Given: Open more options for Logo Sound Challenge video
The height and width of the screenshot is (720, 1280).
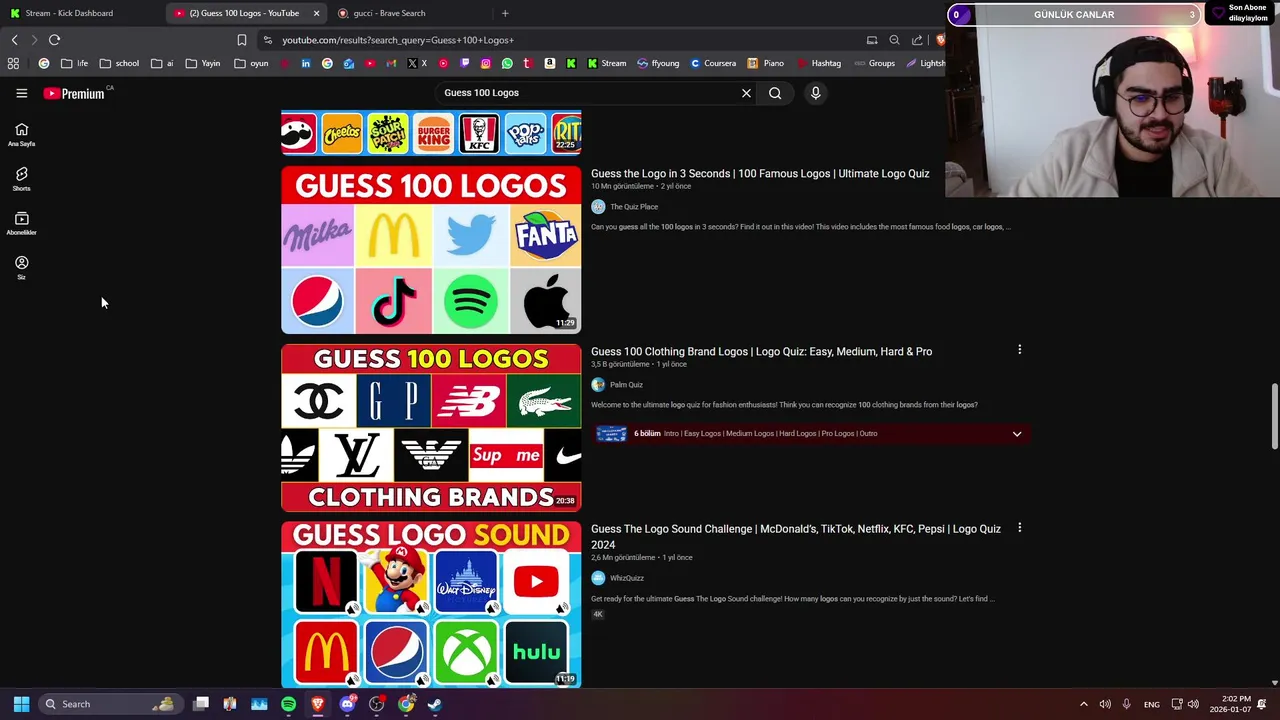Looking at the screenshot, I should (x=1019, y=528).
